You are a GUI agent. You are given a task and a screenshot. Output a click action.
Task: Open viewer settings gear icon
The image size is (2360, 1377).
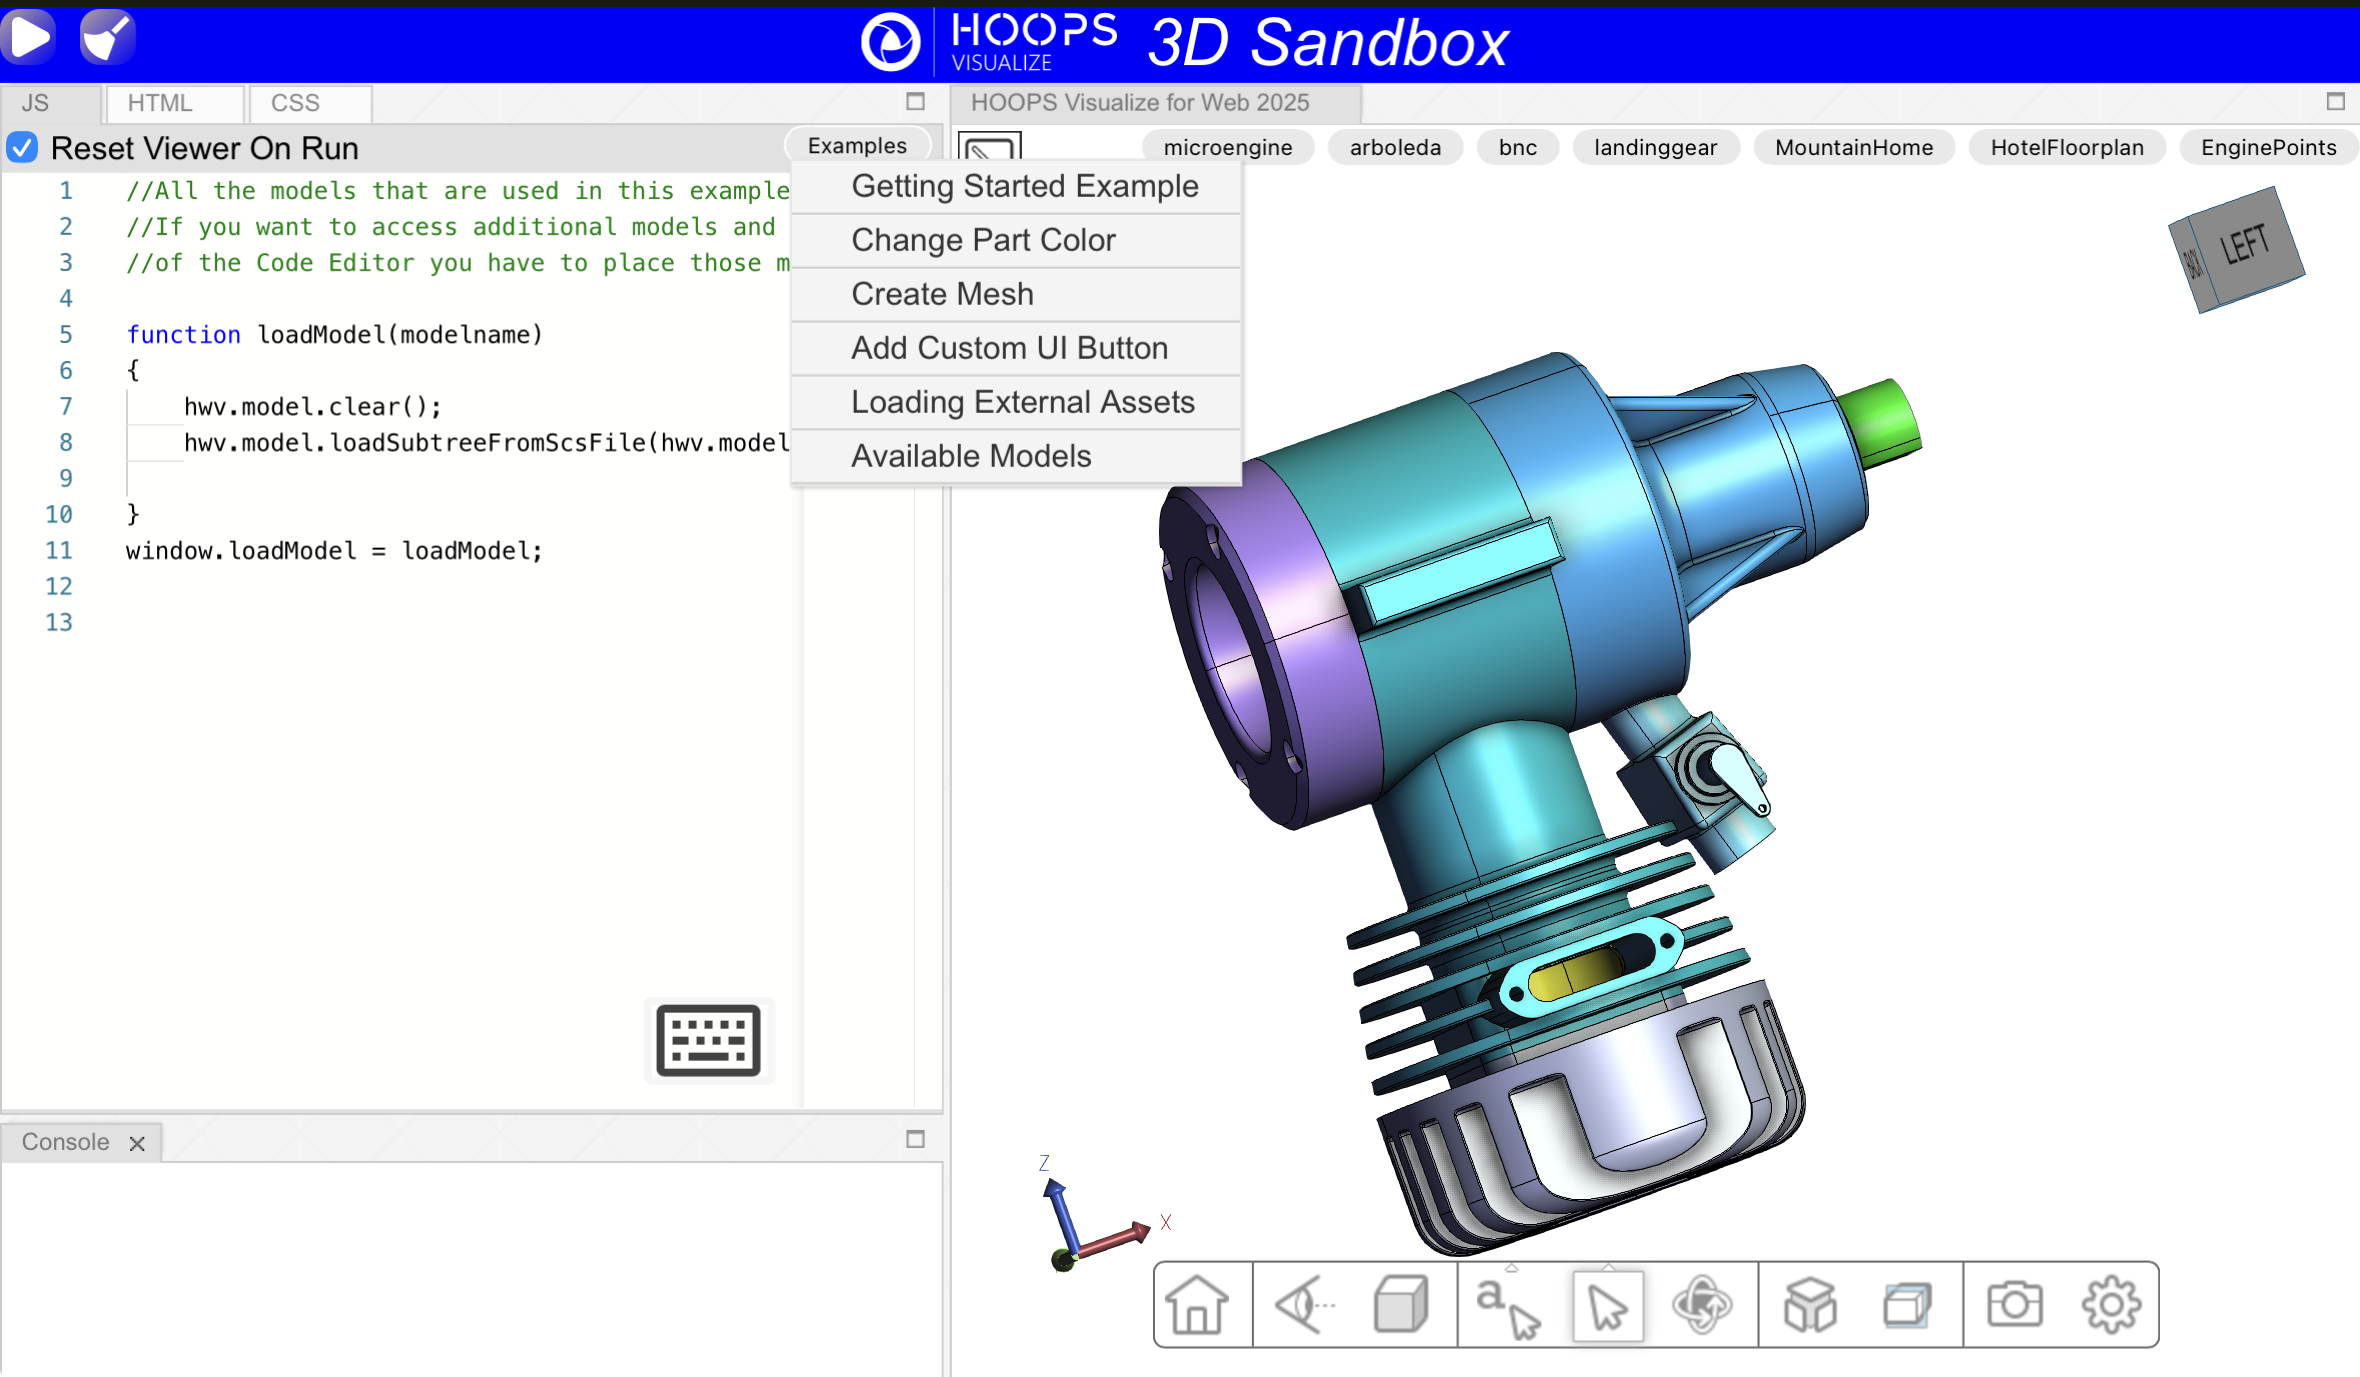pos(2110,1305)
